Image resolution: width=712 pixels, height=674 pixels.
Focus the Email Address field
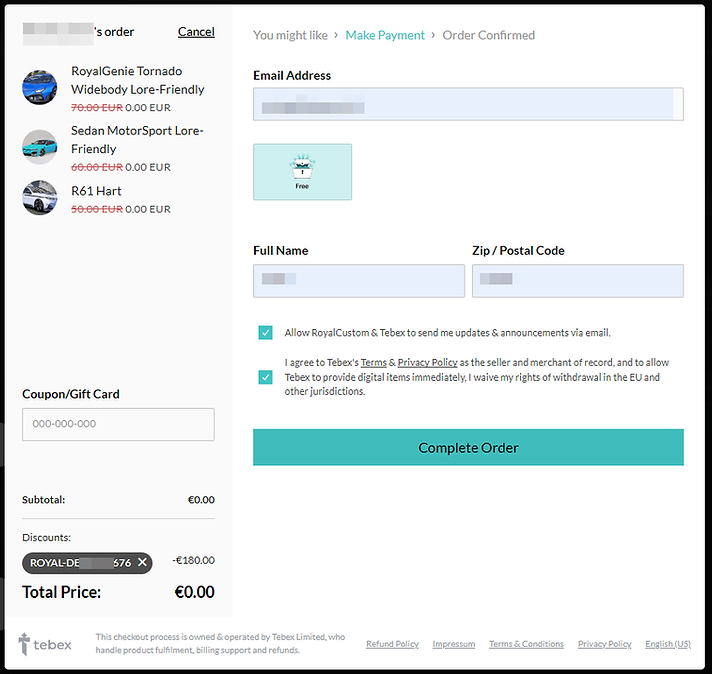pos(468,104)
